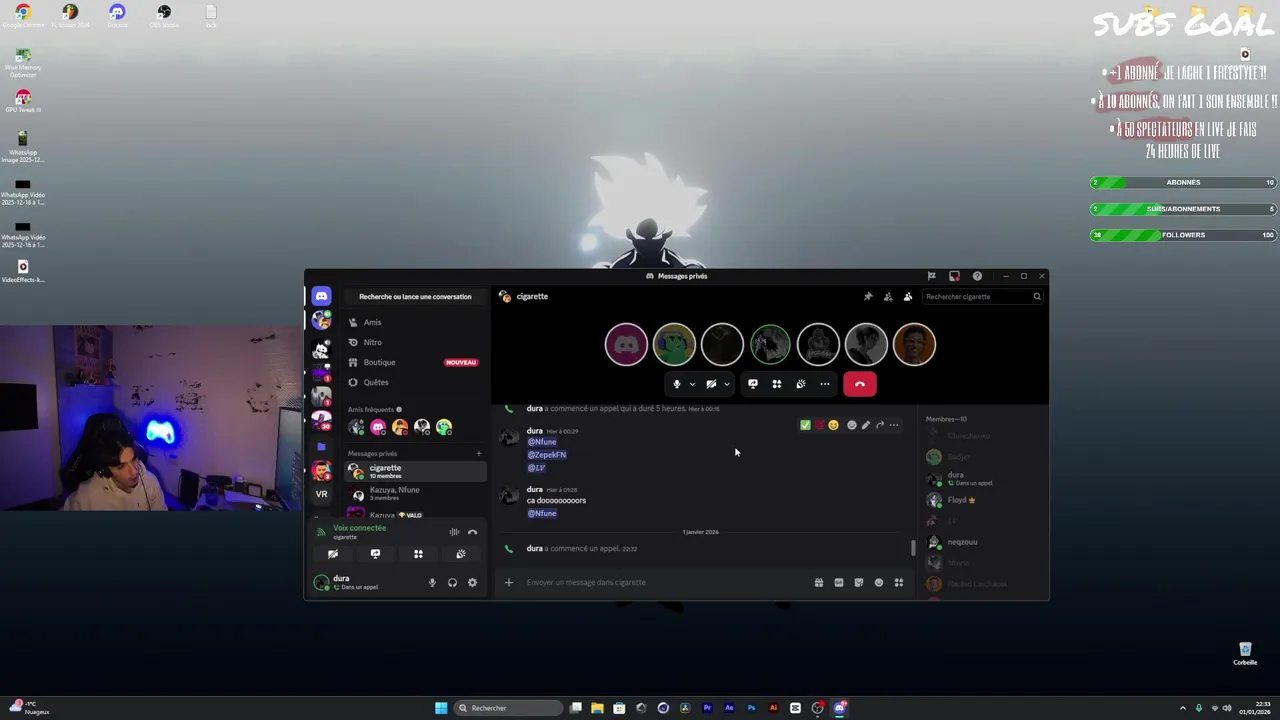Viewport: 1280px width, 720px height.
Task: Open apps launcher in message box
Action: (x=899, y=582)
